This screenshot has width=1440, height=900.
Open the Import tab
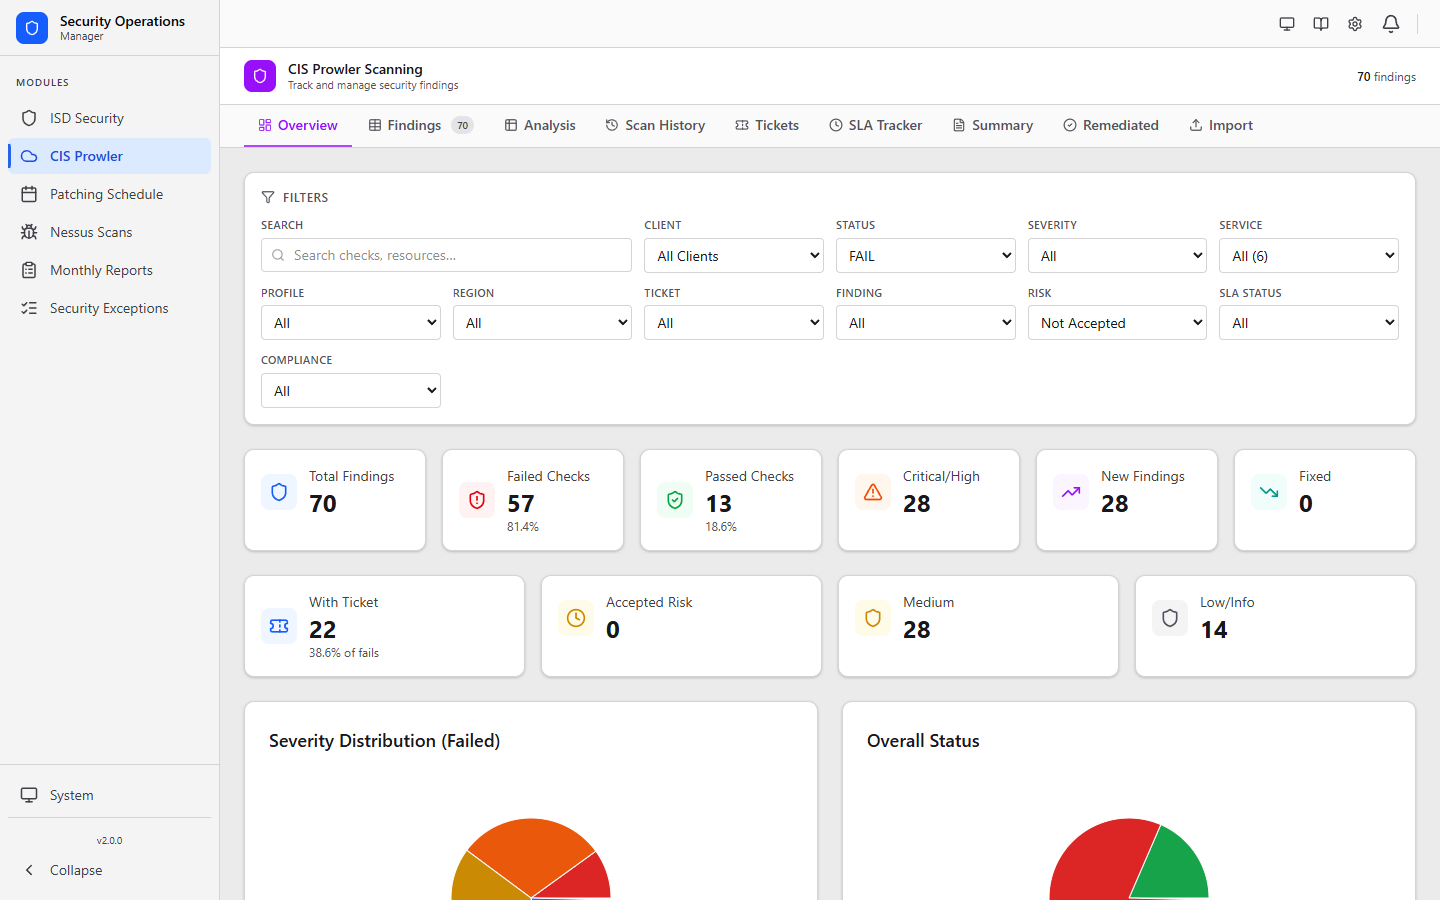1221,126
